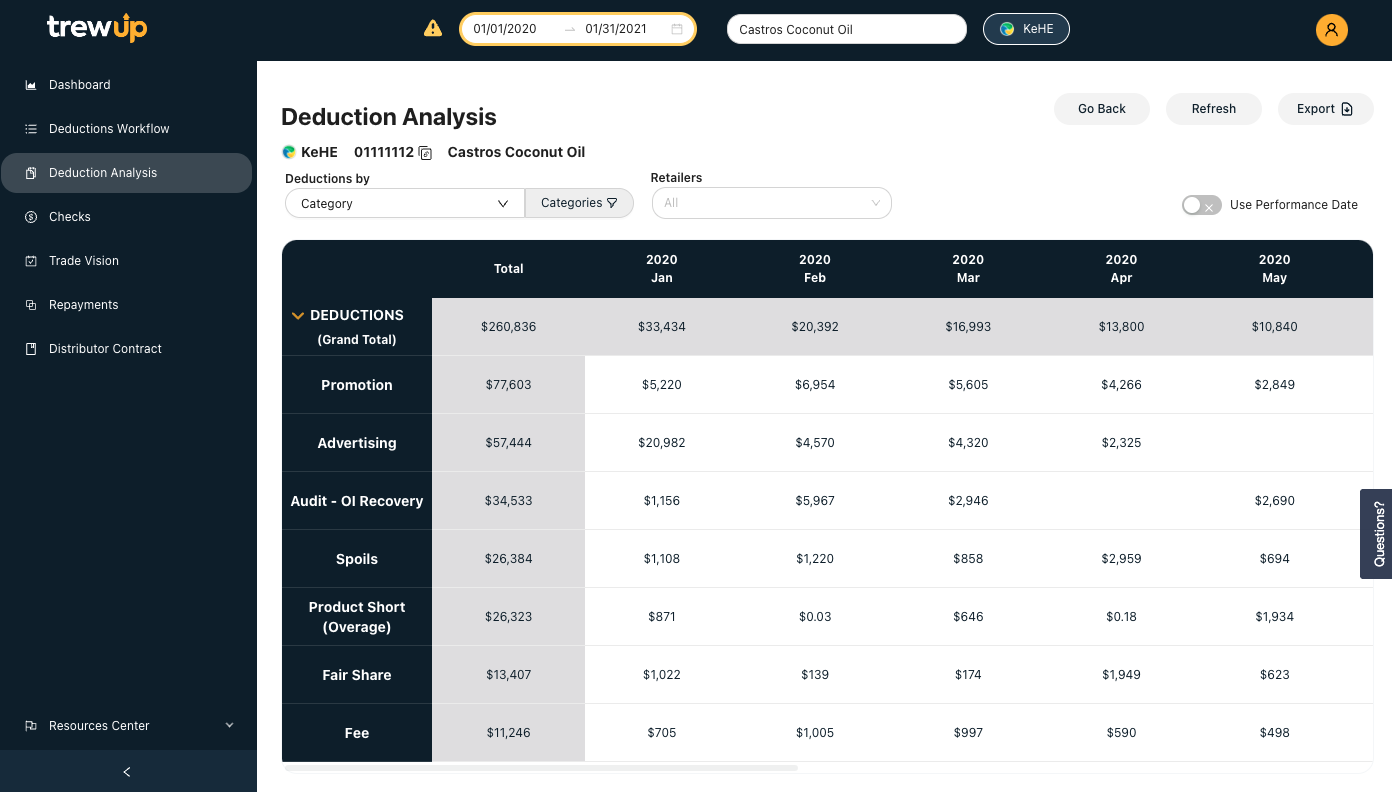Click the Product Short (Overage) row header
1392x792 pixels.
pos(357,617)
